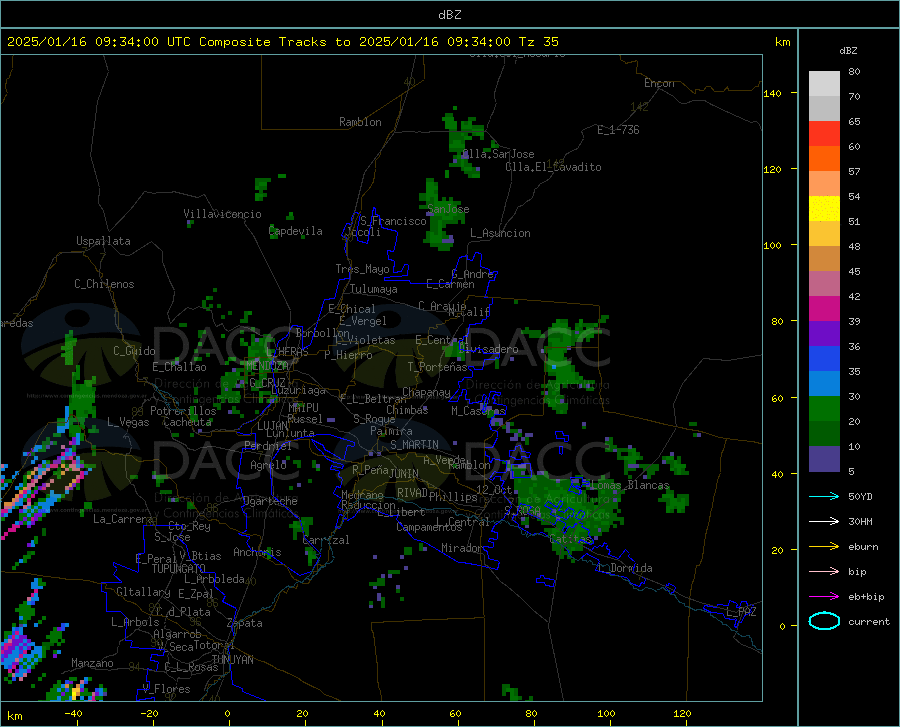900x727 pixels.
Task: Select the 39-42 dBZ magenta swatch
Action: (824, 309)
